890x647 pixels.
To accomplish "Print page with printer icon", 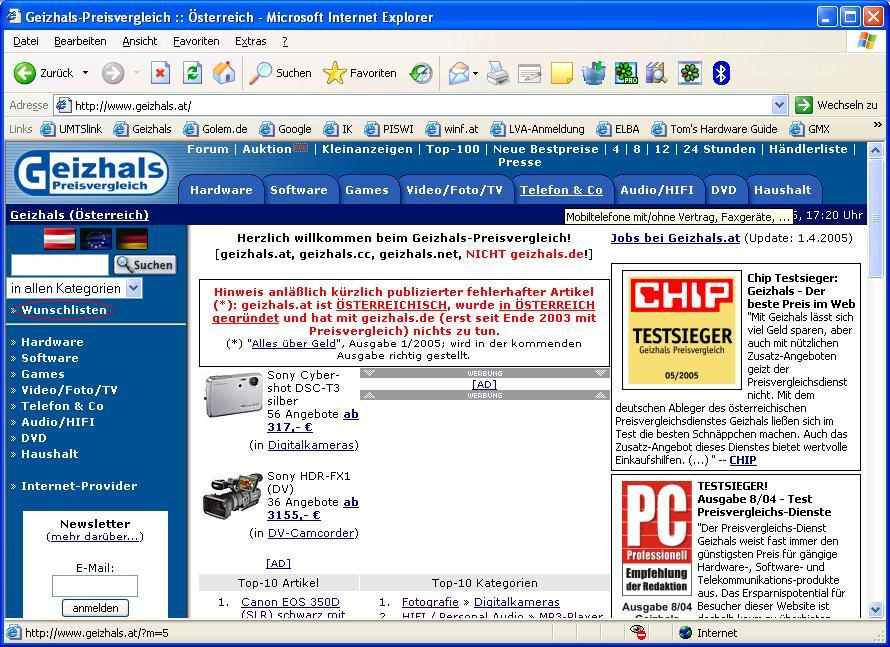I will point(498,73).
